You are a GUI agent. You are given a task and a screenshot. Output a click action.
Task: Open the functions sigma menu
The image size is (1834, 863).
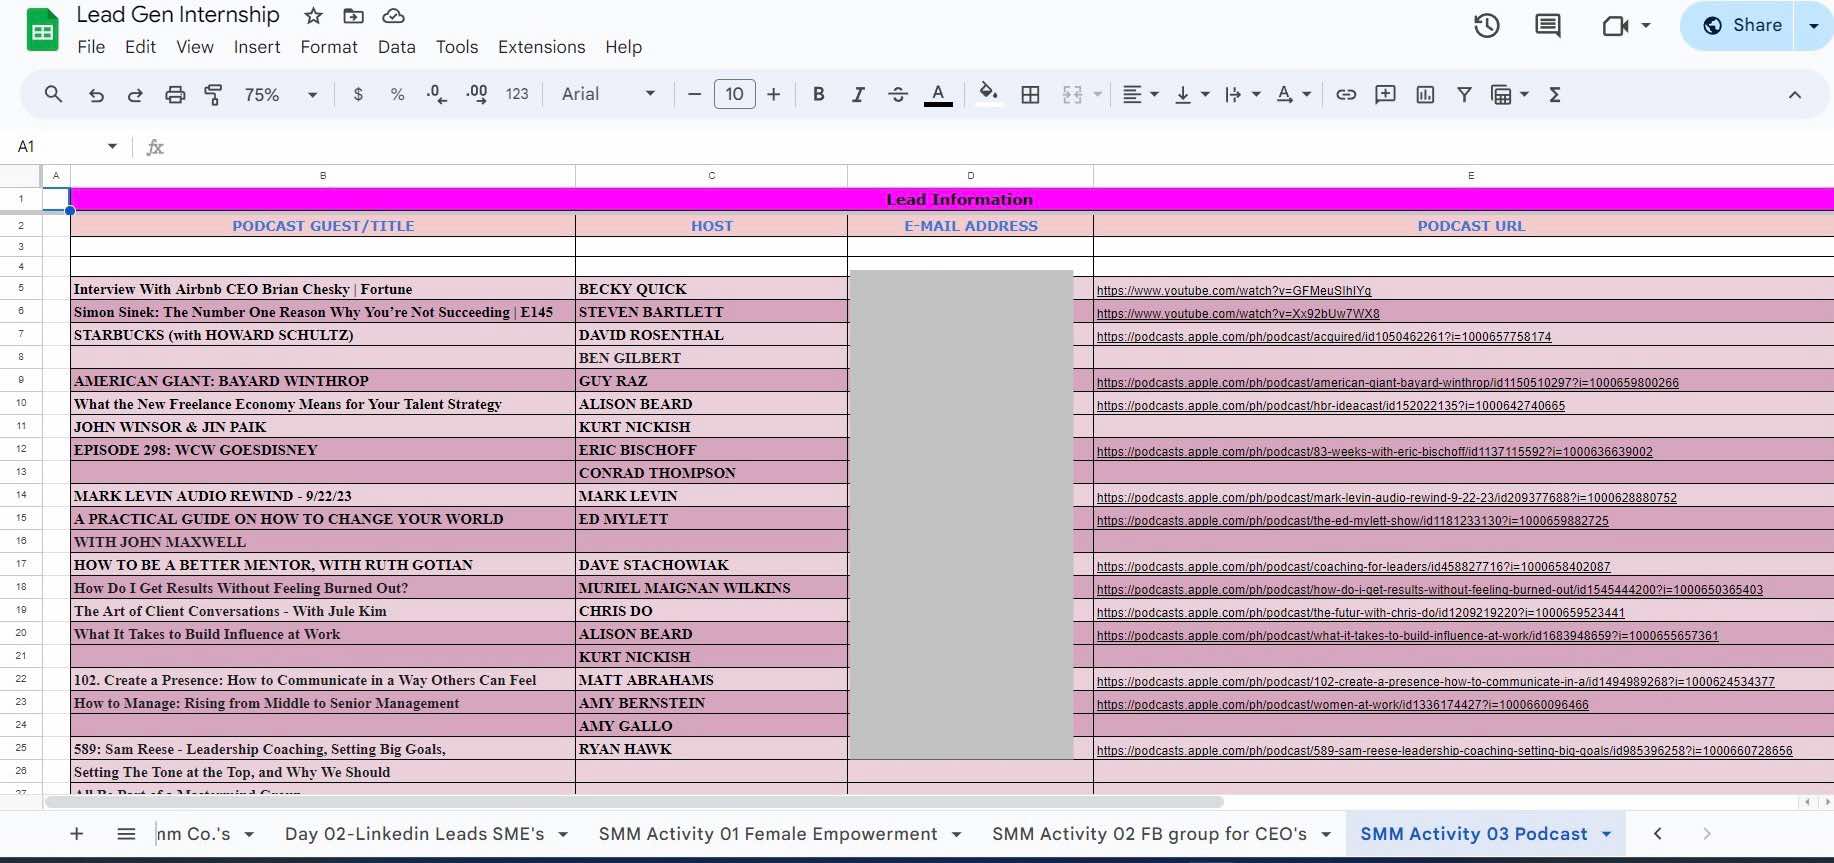pyautogui.click(x=1554, y=95)
